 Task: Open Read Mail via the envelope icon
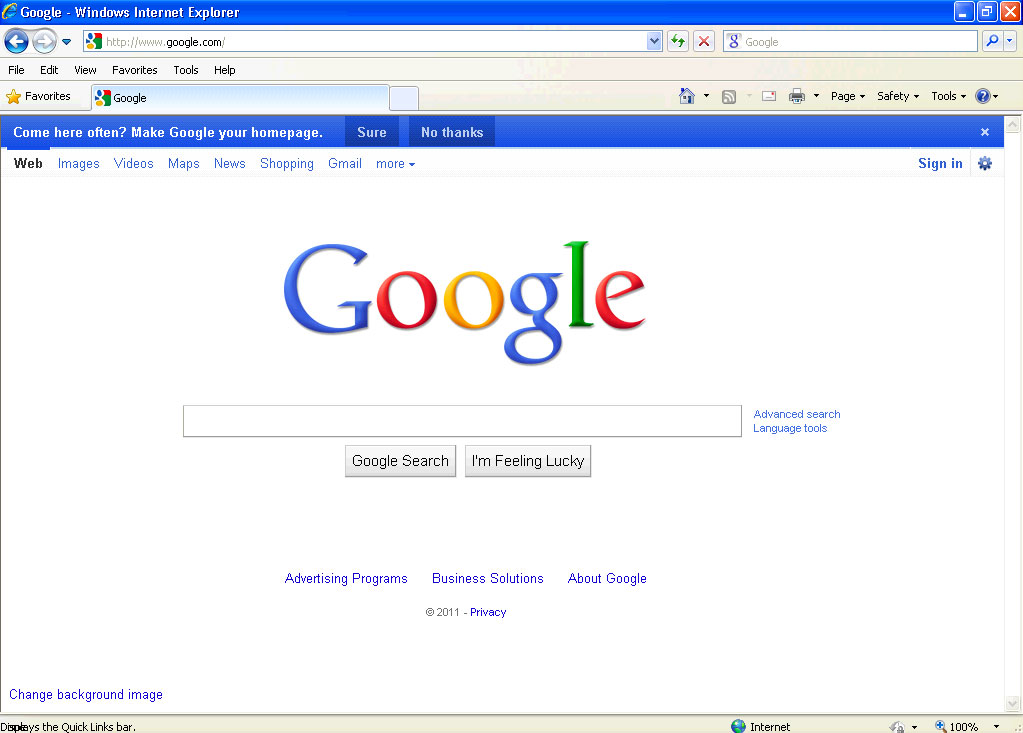(x=767, y=95)
